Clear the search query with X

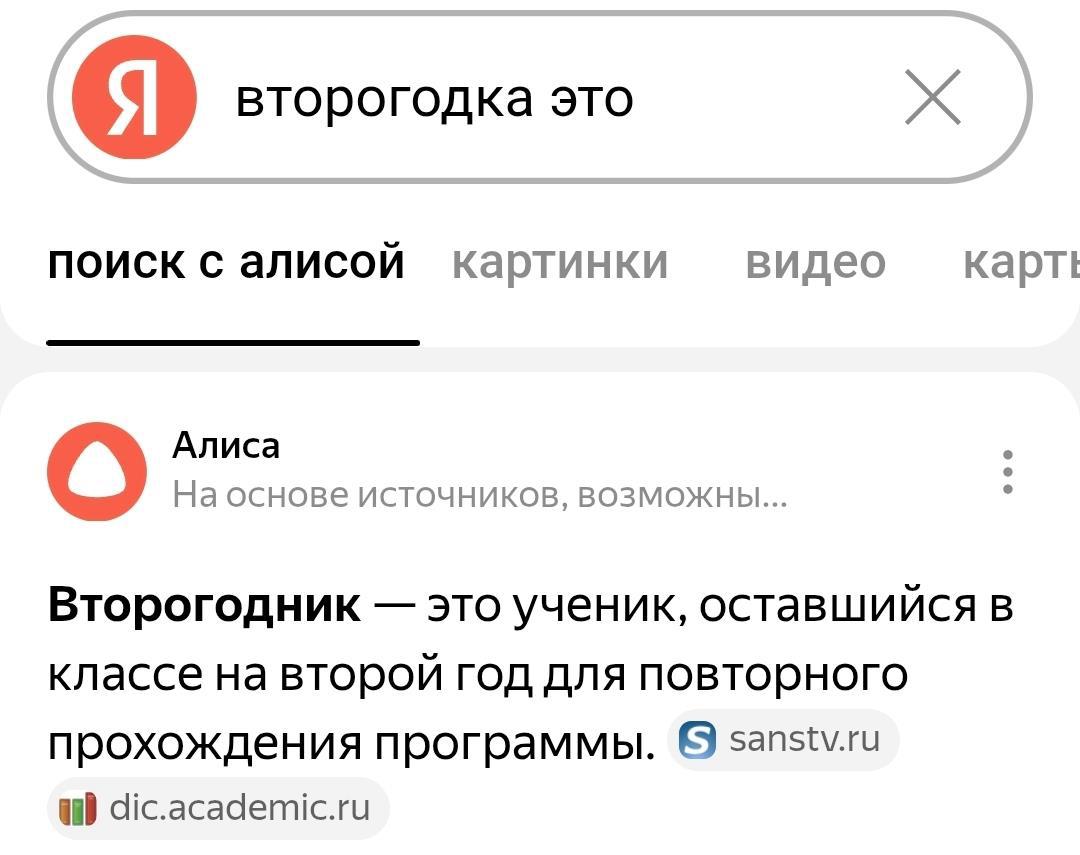pyautogui.click(x=932, y=98)
